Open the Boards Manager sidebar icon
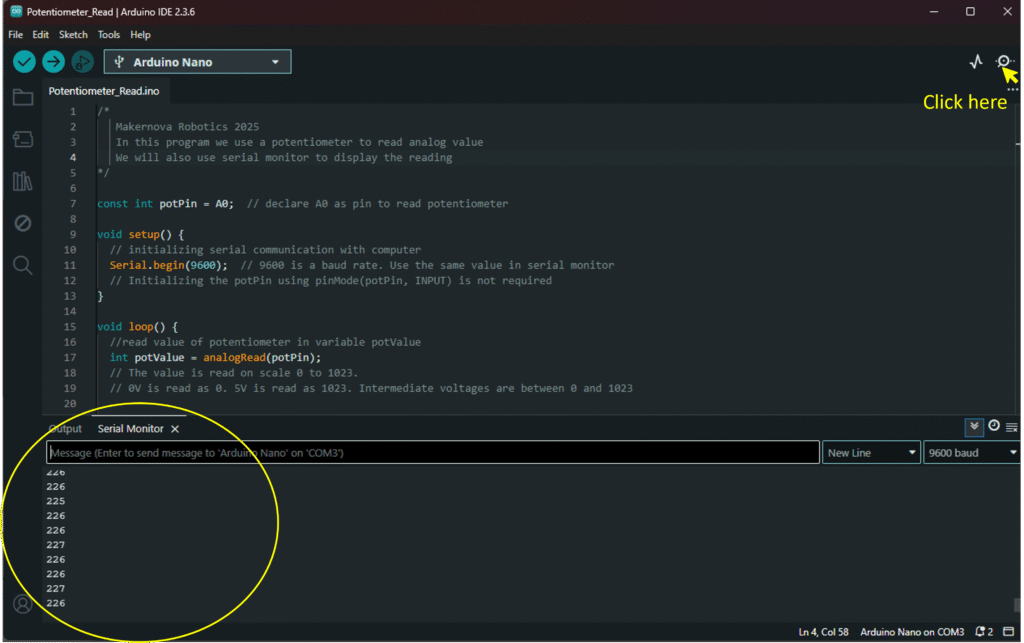The width and height of the screenshot is (1024, 643). pyautogui.click(x=22, y=140)
